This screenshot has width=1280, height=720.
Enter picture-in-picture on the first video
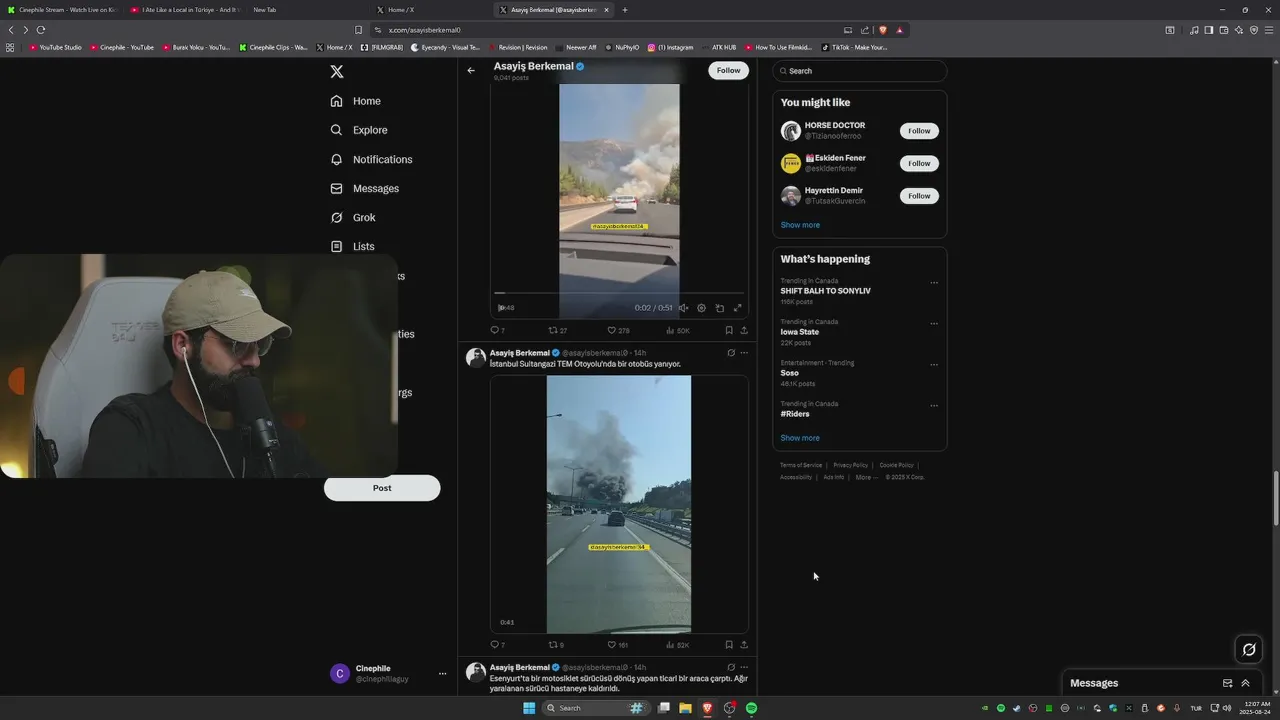719,308
